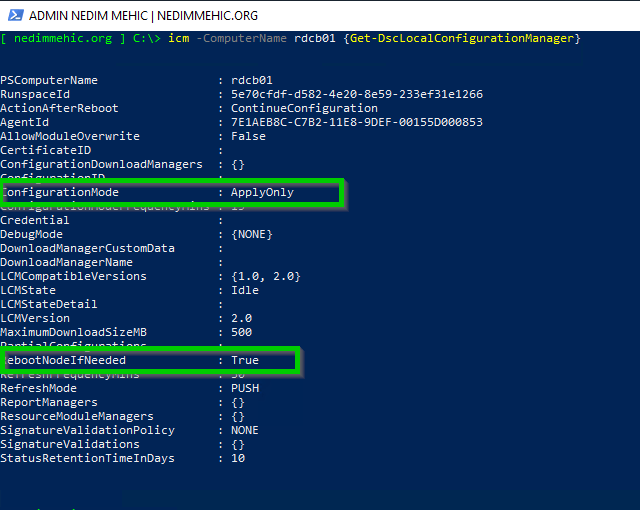Click the StatusRetentionTimeInDays value 10
Screen dimensions: 640x510
pyautogui.click(x=238, y=458)
